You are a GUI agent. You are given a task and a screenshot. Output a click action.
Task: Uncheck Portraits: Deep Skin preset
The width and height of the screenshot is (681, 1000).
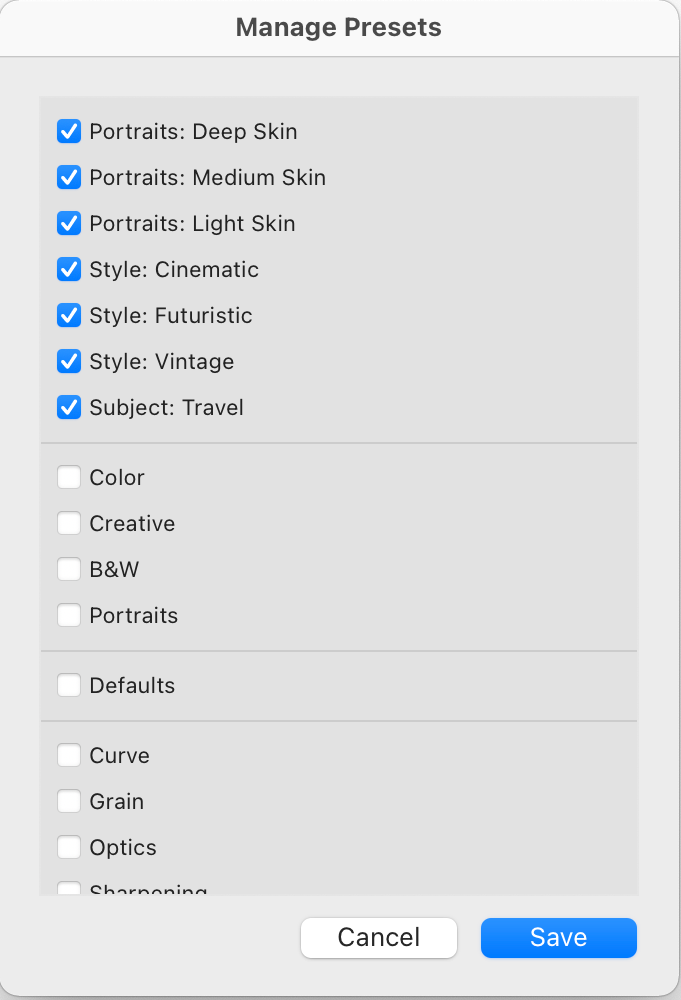[69, 131]
